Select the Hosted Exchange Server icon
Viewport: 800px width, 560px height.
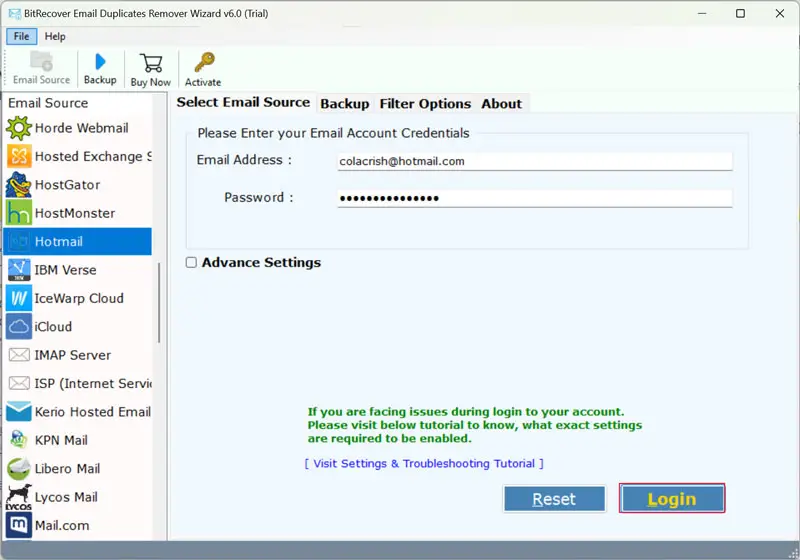(x=19, y=156)
